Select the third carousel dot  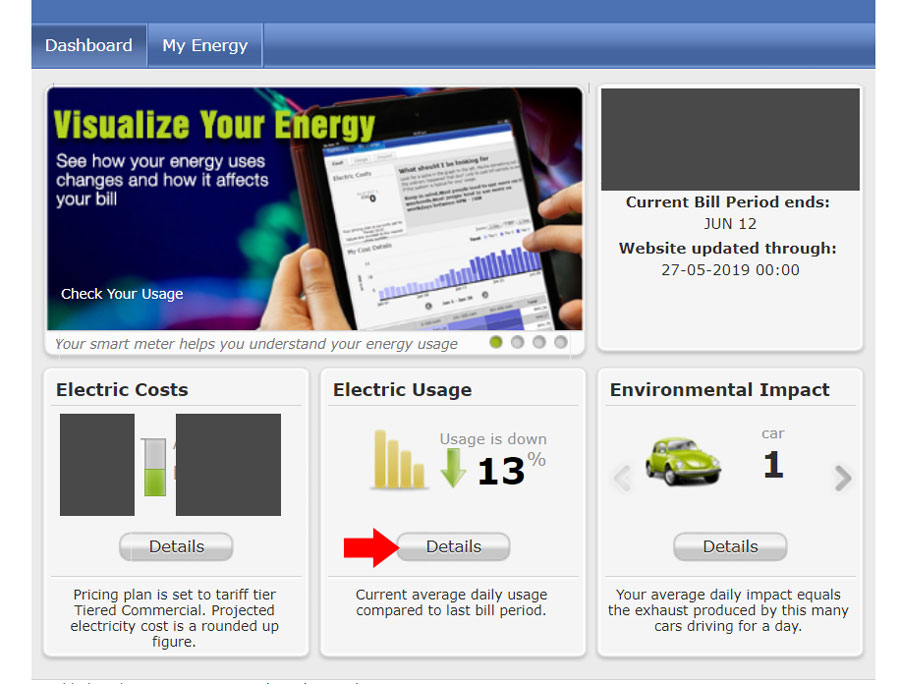(x=539, y=342)
